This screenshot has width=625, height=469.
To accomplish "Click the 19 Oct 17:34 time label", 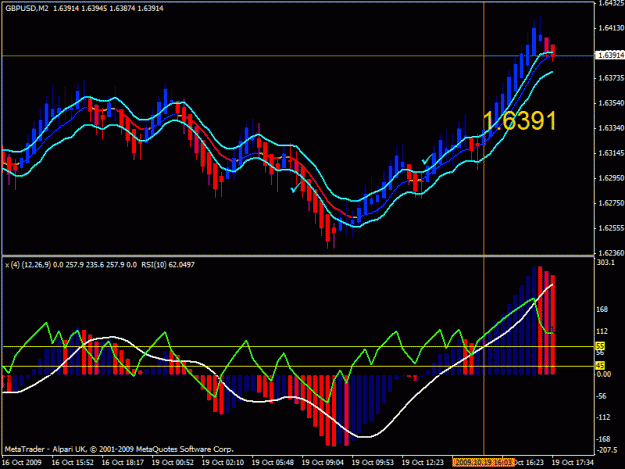I will (573, 463).
